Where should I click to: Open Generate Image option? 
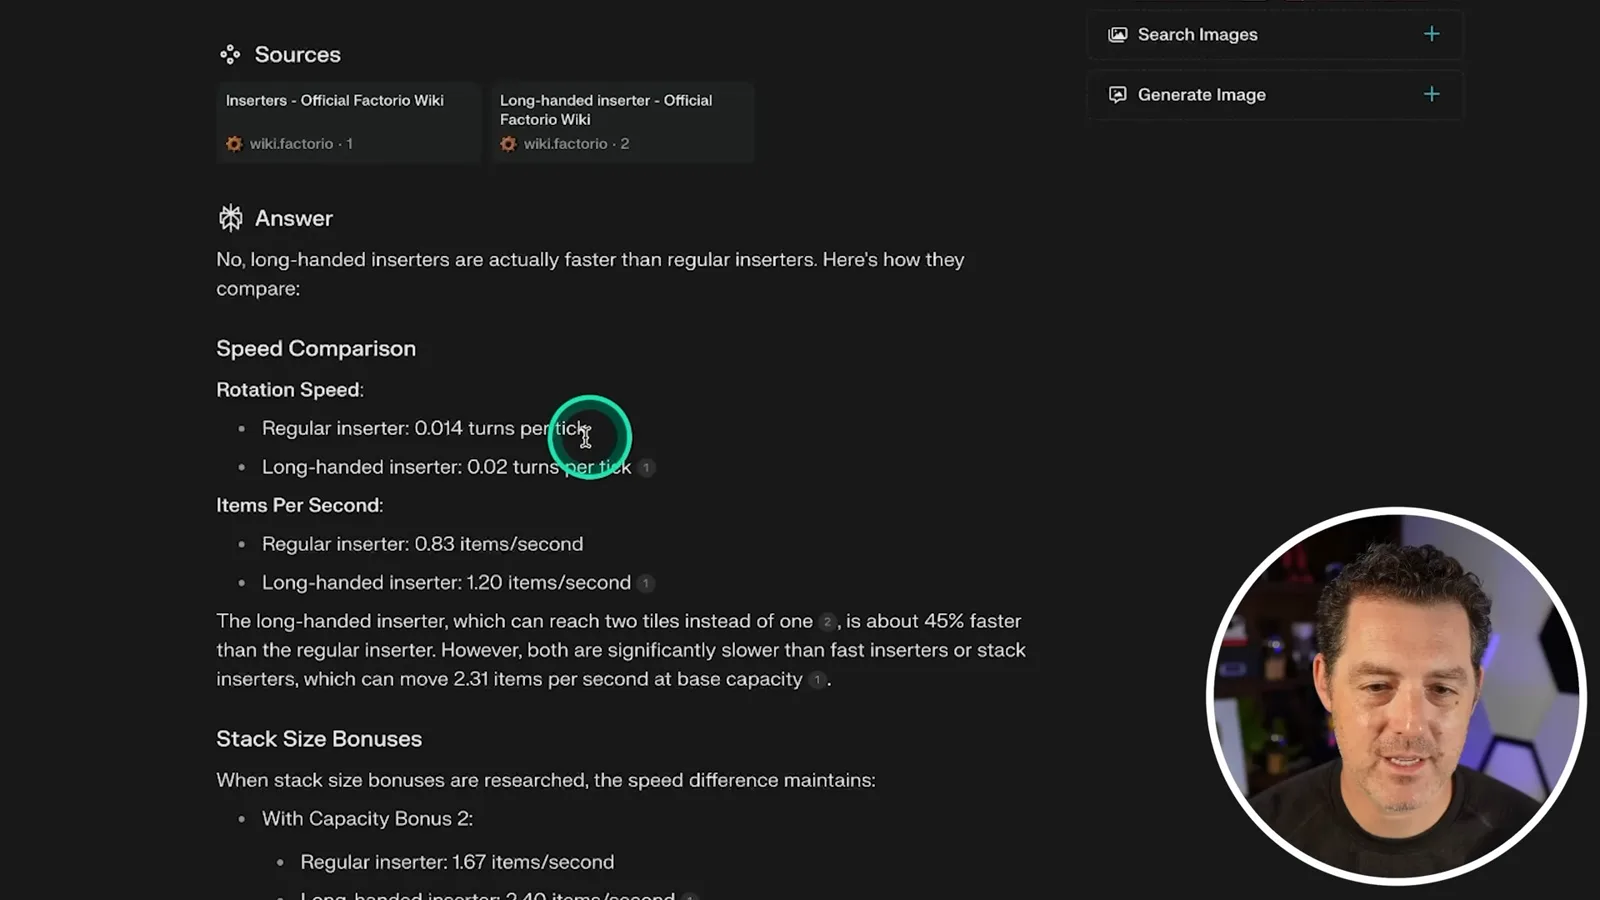tap(1274, 94)
